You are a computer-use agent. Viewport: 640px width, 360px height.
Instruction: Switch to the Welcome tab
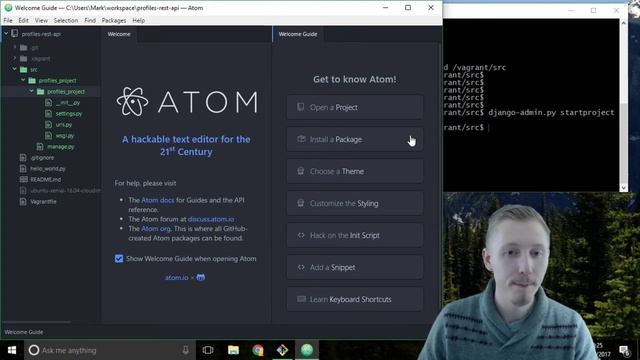(x=119, y=34)
